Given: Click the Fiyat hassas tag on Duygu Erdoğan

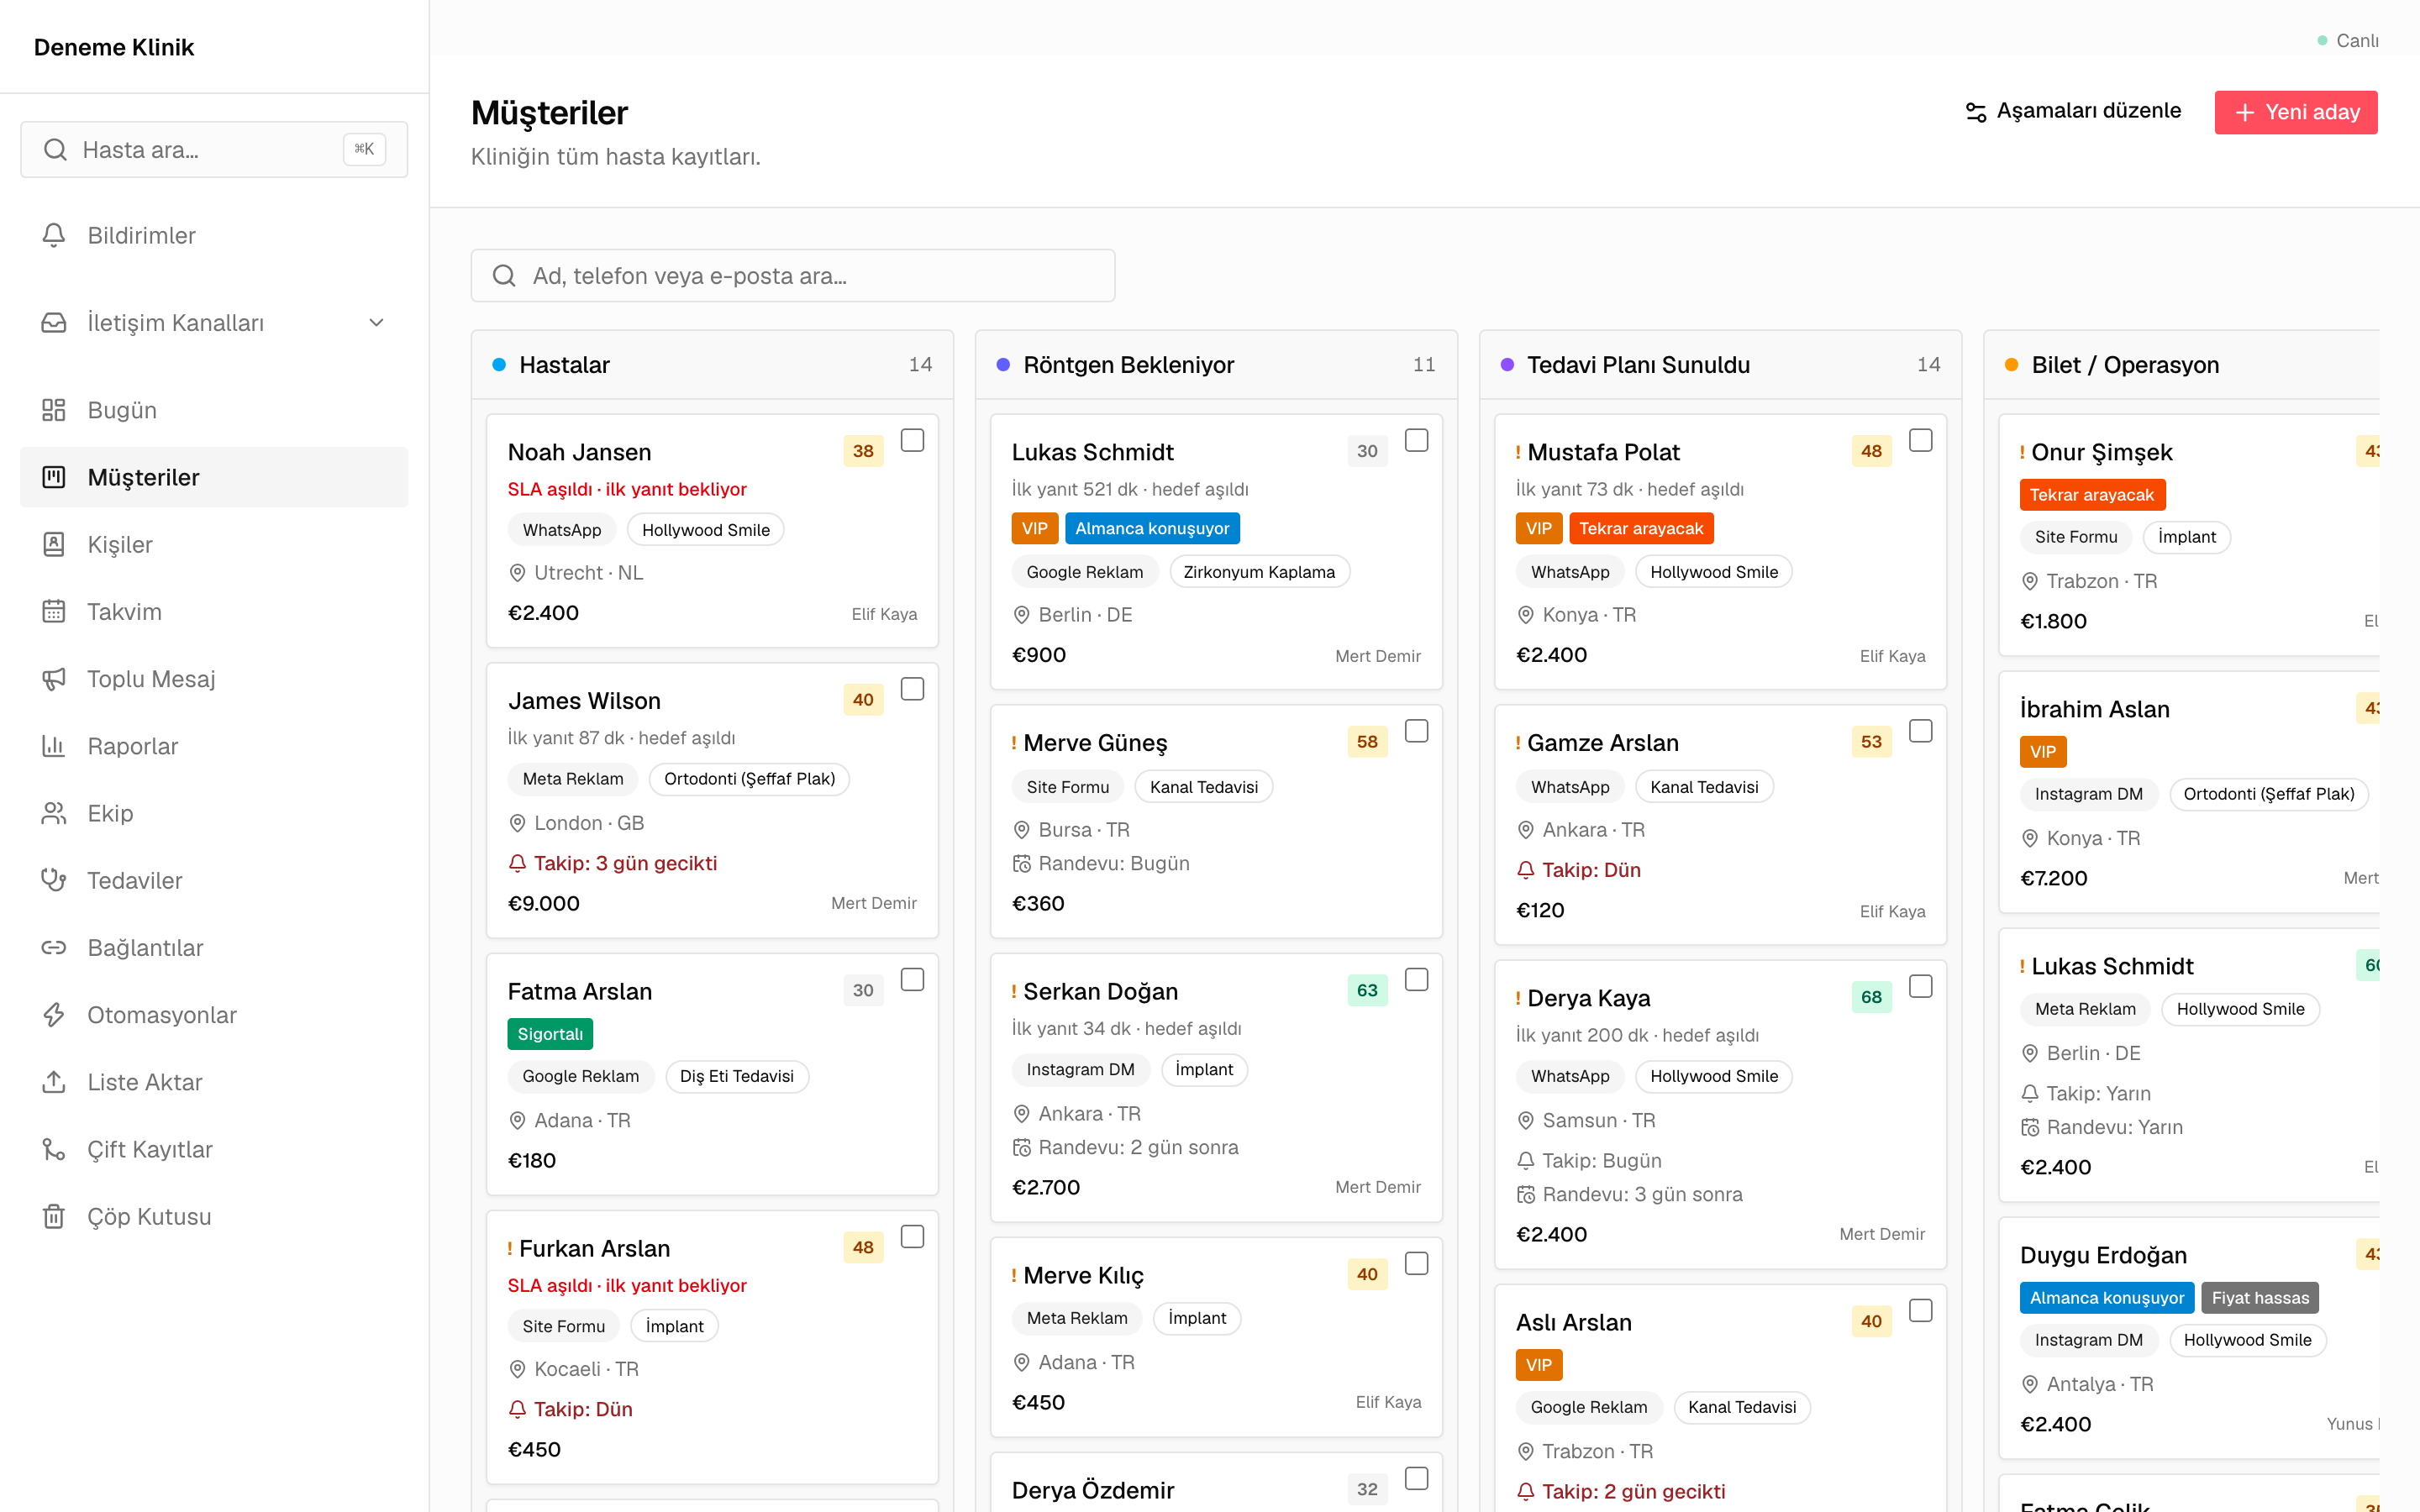Looking at the screenshot, I should click(2260, 1298).
